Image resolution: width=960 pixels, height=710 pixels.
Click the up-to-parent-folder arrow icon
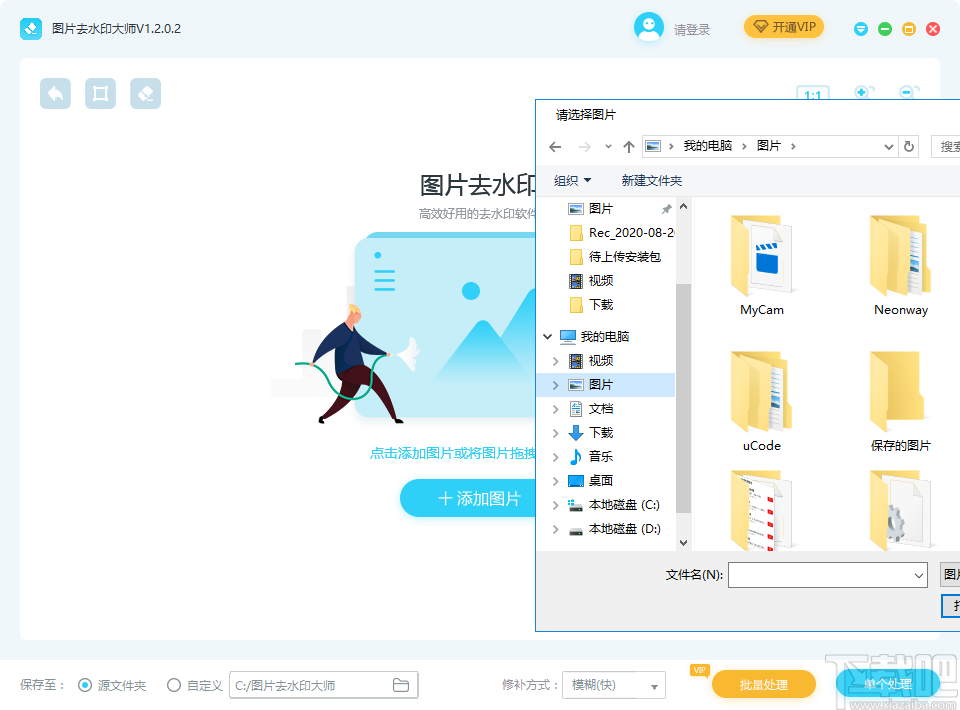pos(629,146)
